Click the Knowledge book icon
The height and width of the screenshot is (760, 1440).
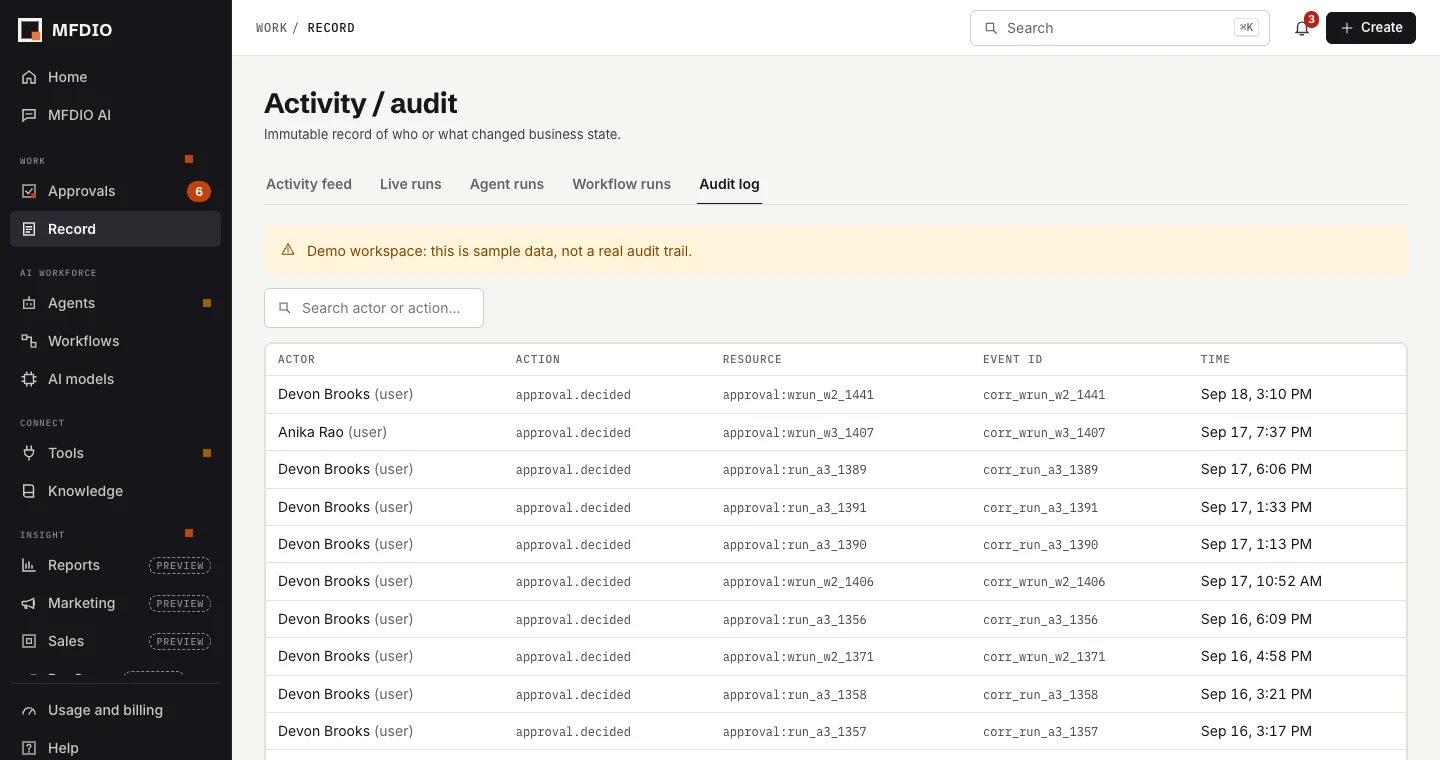click(x=29, y=491)
